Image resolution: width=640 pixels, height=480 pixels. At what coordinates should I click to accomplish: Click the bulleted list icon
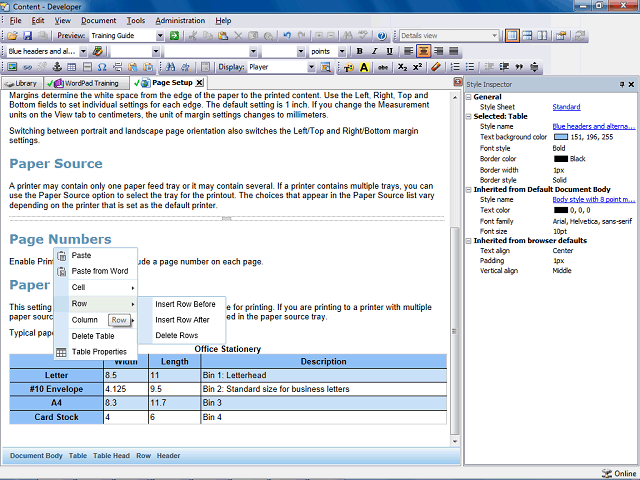pyautogui.click(x=470, y=67)
